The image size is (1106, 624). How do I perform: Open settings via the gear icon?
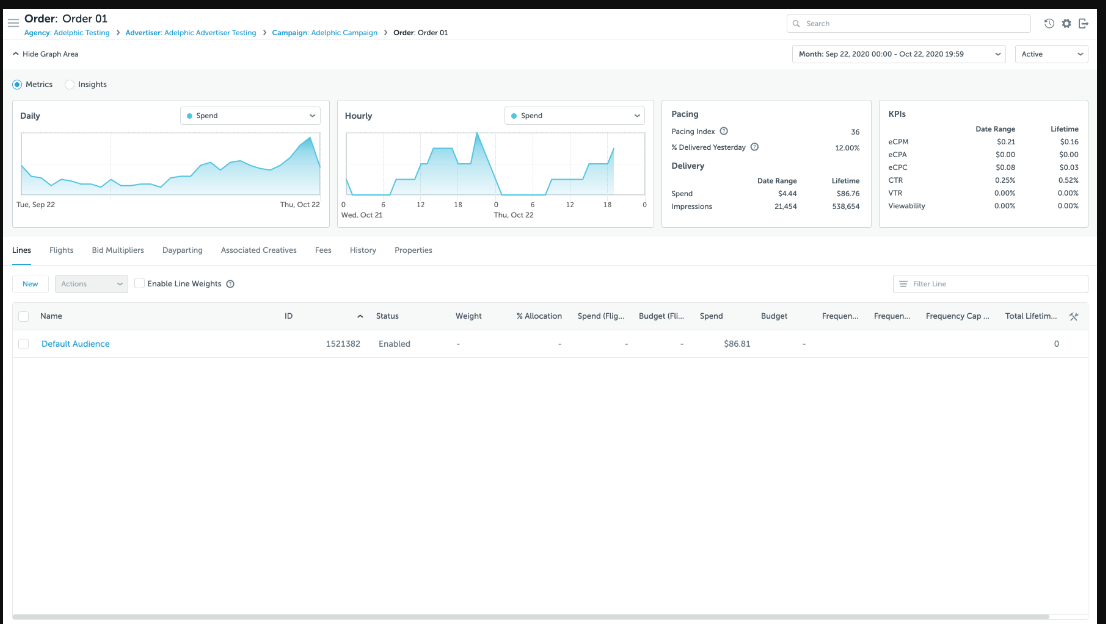[x=1066, y=23]
